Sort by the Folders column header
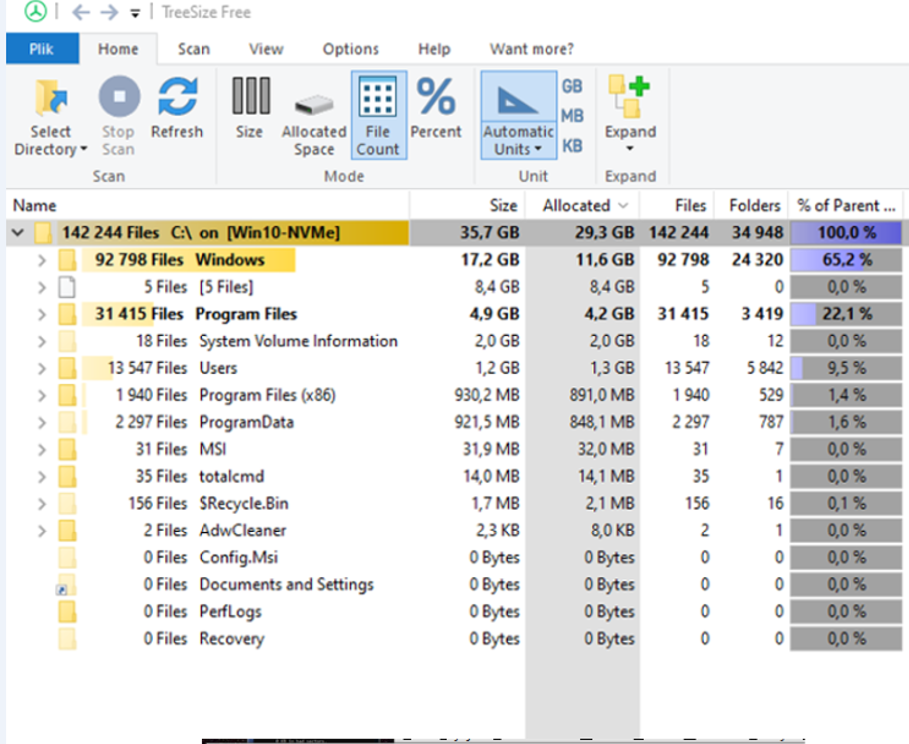 tap(751, 205)
